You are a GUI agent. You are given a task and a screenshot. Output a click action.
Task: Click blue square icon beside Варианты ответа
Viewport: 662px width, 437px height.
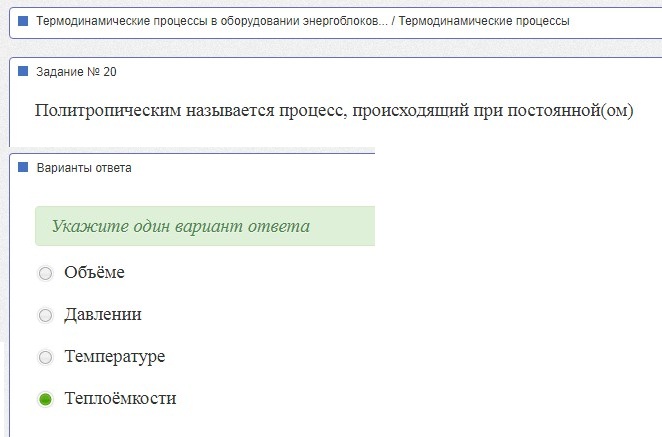23,167
